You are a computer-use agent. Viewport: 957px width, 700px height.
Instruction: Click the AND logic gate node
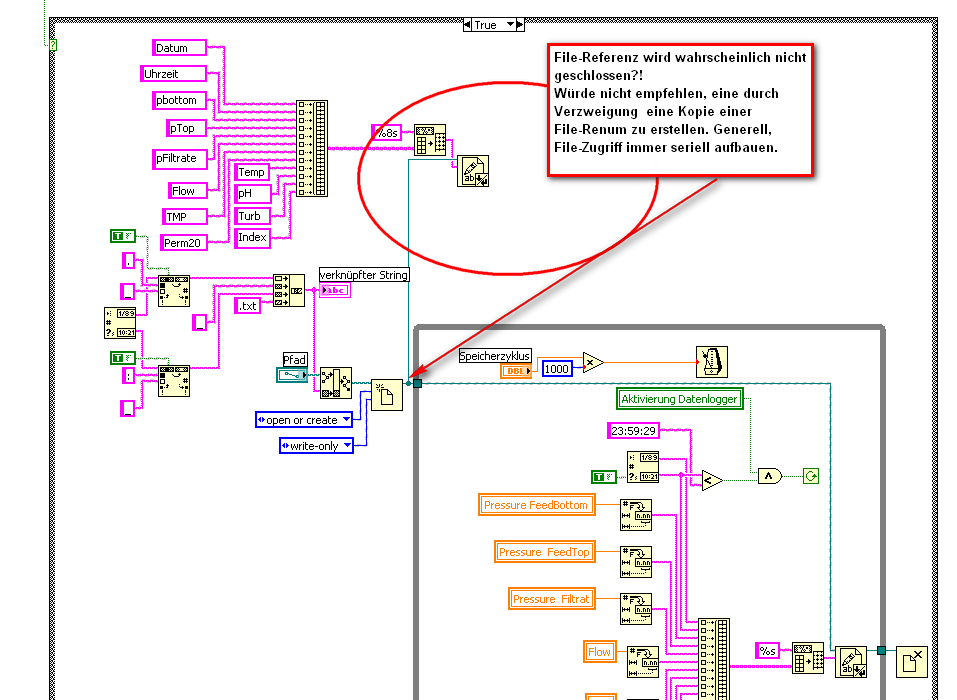pyautogui.click(x=770, y=476)
